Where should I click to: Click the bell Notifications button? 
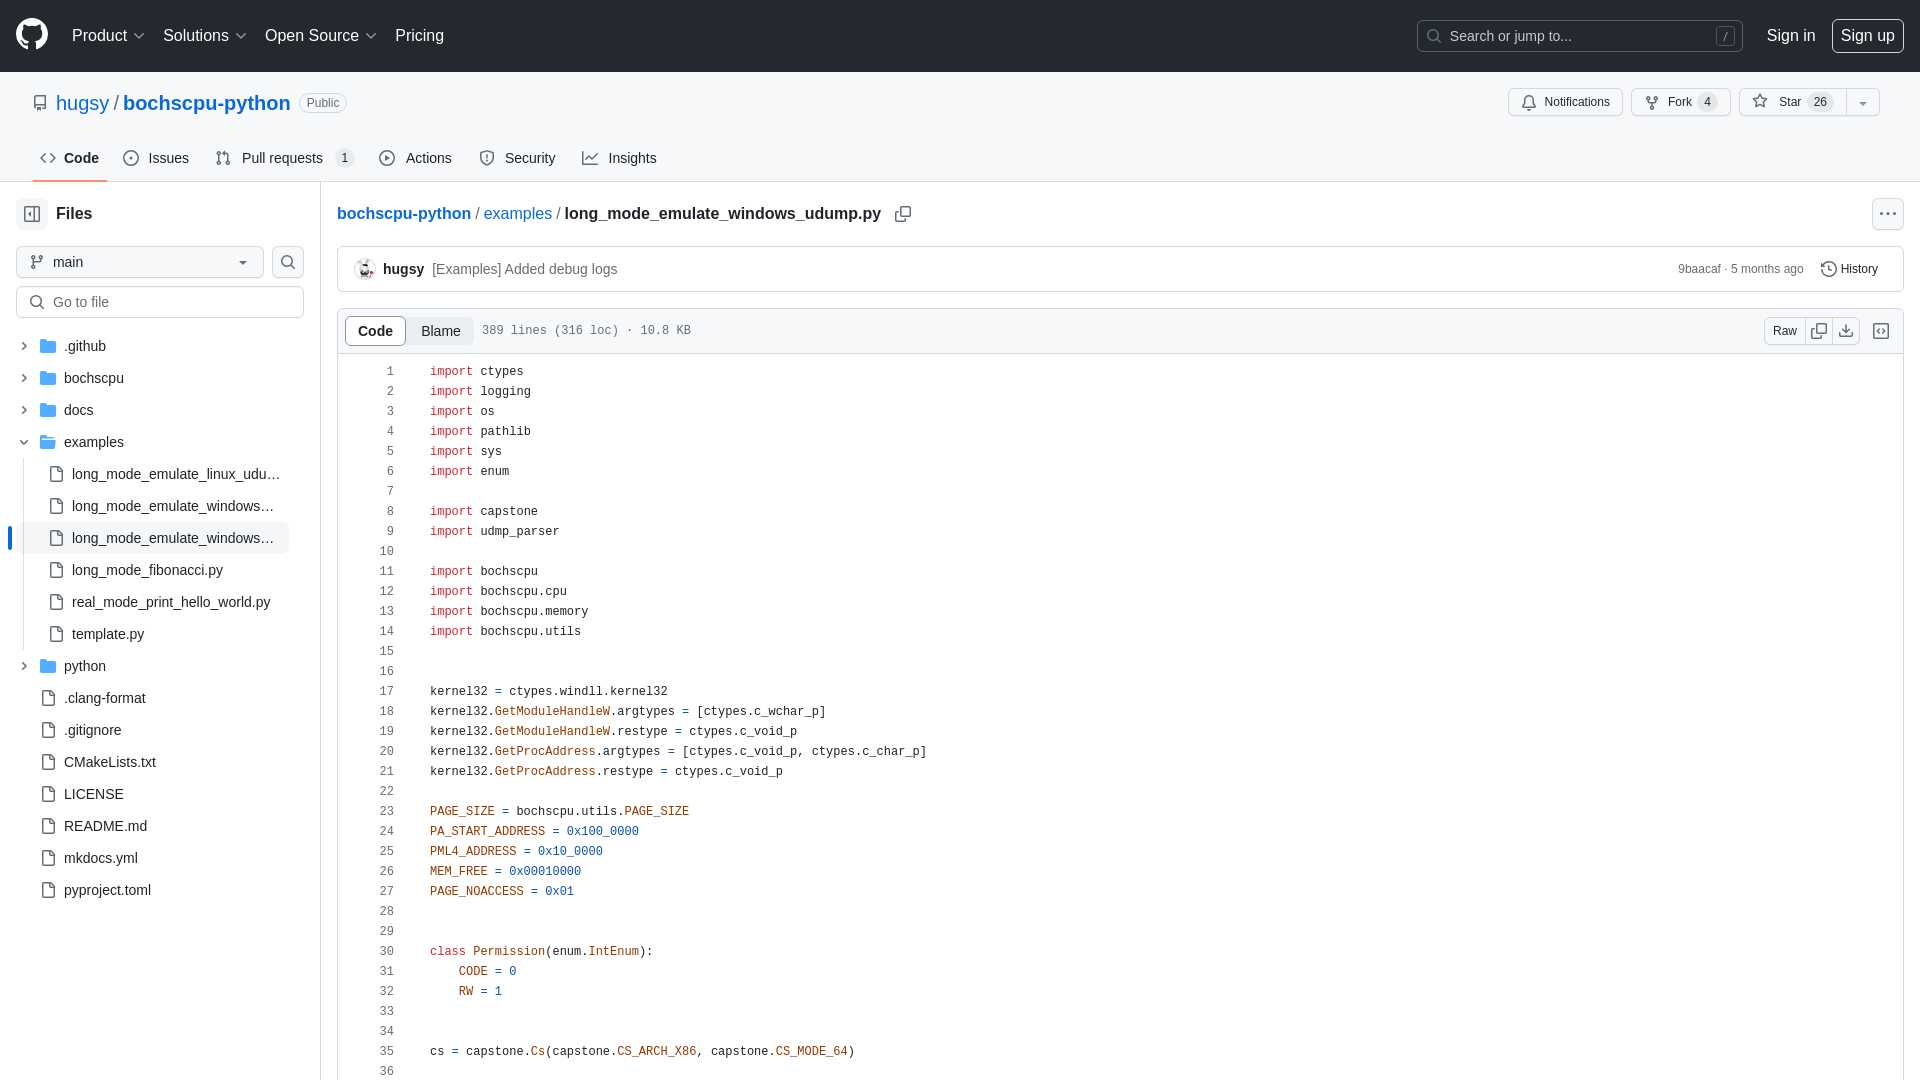pos(1565,102)
